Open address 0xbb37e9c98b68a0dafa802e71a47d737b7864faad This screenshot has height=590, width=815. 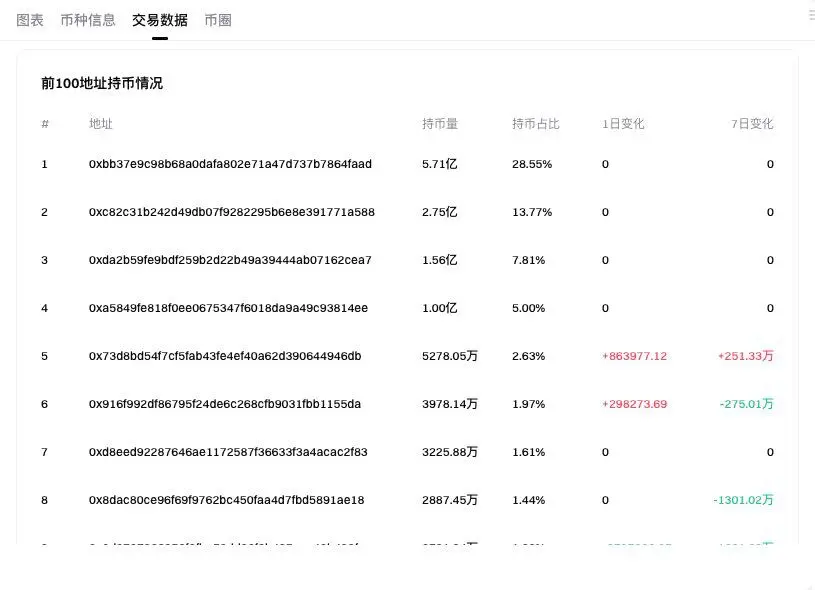coord(230,164)
